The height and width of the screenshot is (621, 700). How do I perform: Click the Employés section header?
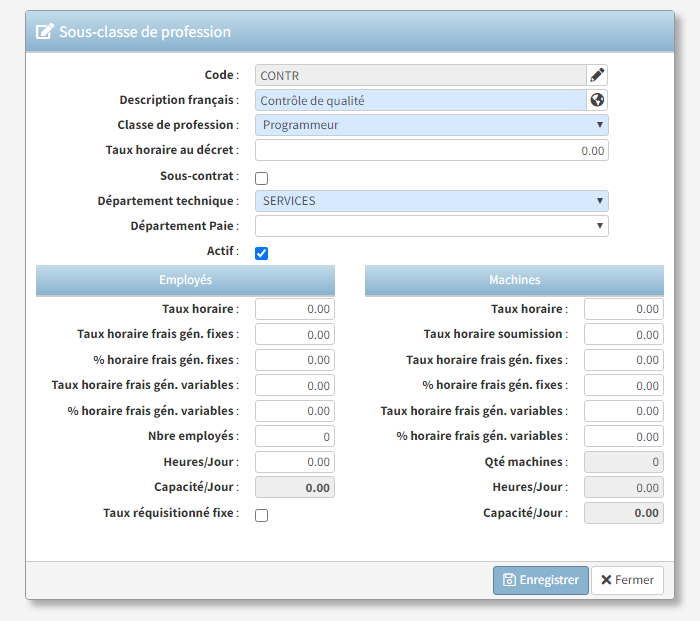coord(185,280)
